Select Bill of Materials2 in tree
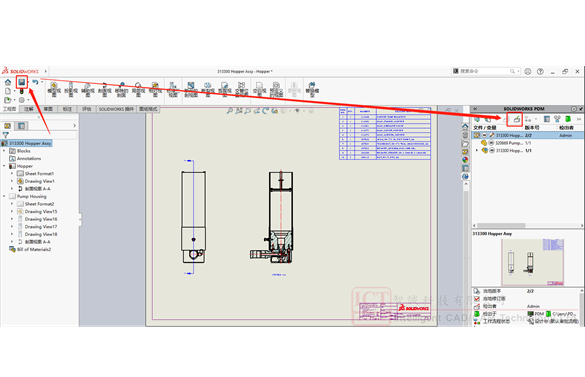This screenshot has height=377, width=585. [x=34, y=249]
